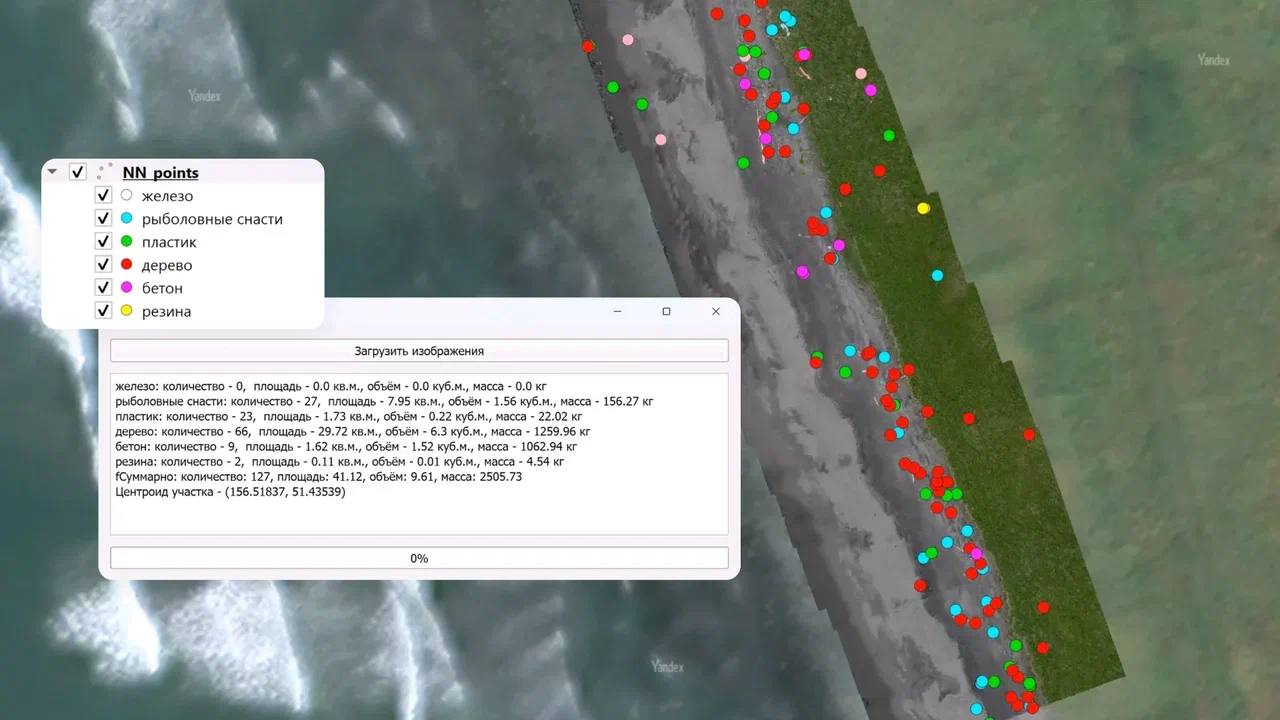Click the green circle symbol for пластик
The width and height of the screenshot is (1280, 720).
(126, 242)
